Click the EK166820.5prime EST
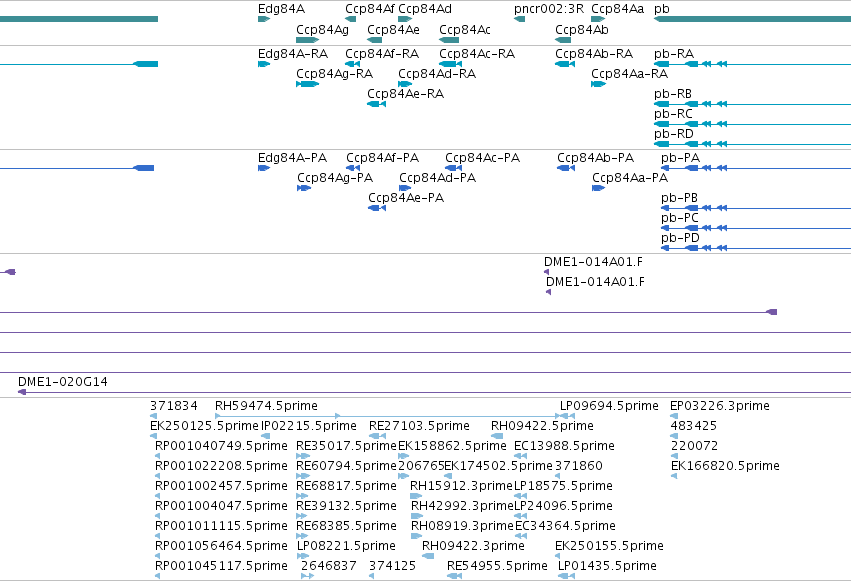 coord(674,476)
